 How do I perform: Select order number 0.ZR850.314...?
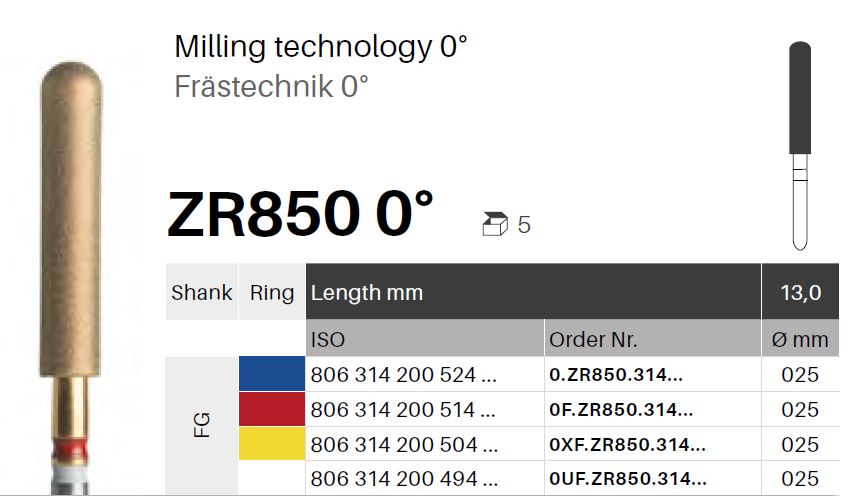(616, 374)
